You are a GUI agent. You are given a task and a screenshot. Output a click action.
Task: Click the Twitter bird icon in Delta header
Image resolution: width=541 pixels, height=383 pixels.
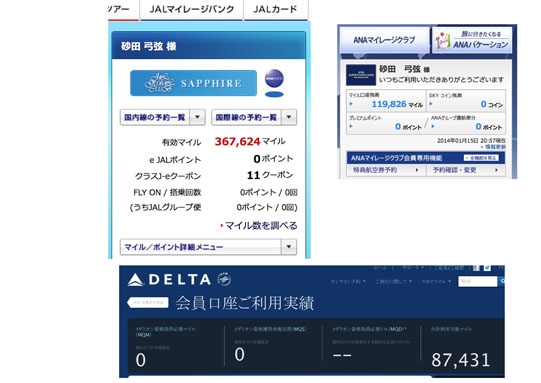click(x=487, y=267)
